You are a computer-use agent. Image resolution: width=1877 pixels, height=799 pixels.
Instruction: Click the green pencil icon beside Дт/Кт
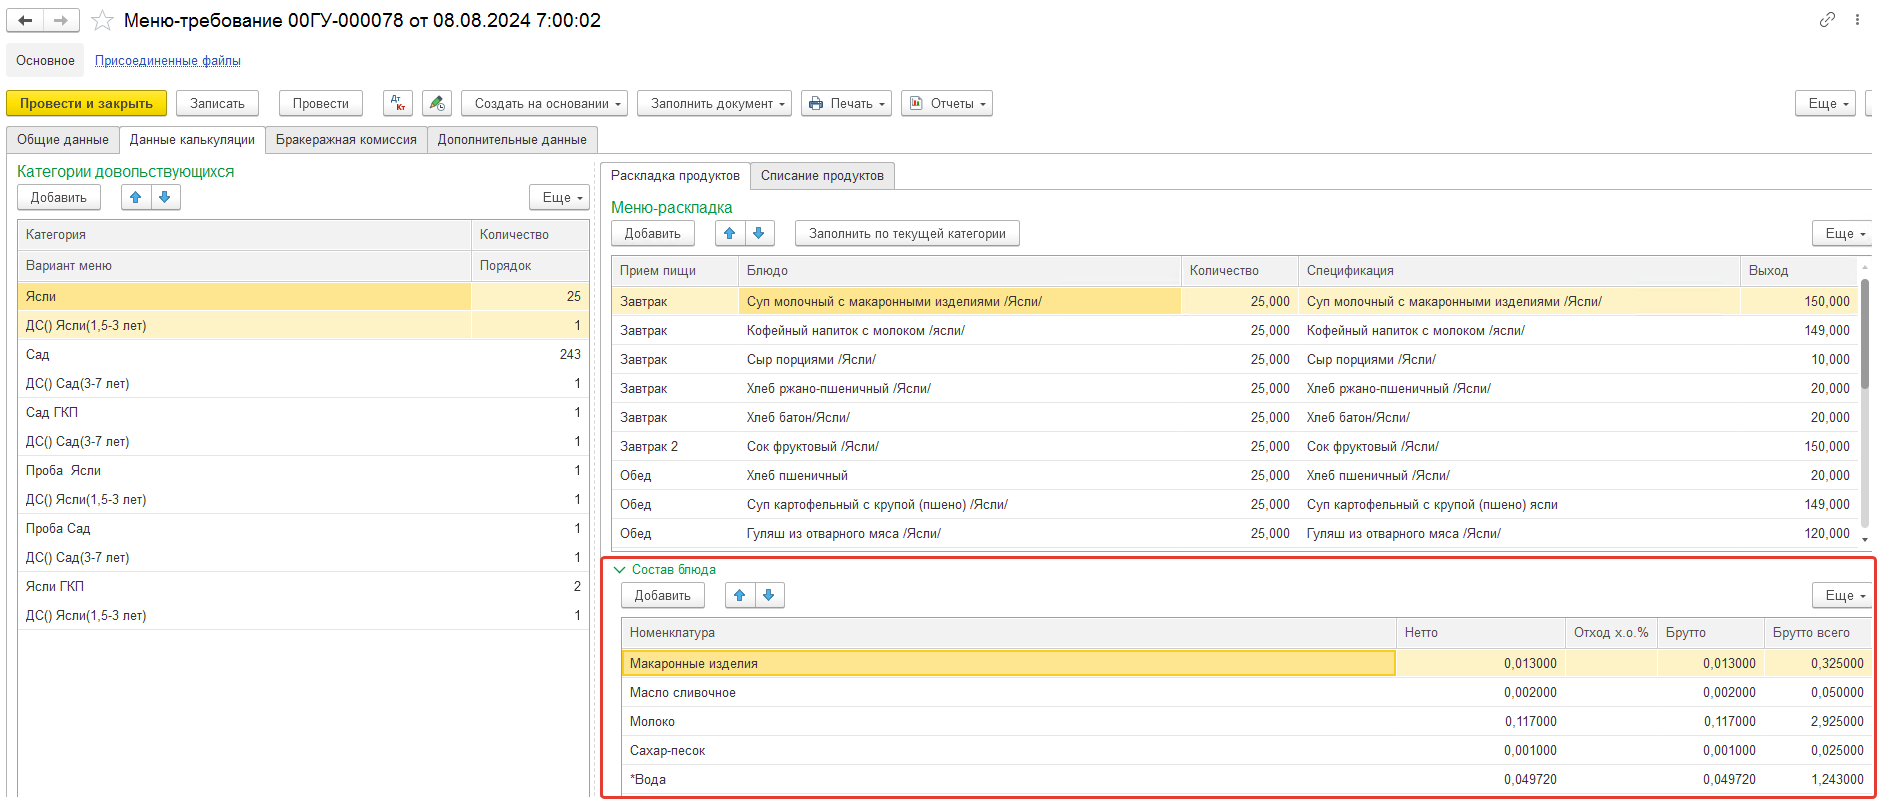click(x=437, y=103)
